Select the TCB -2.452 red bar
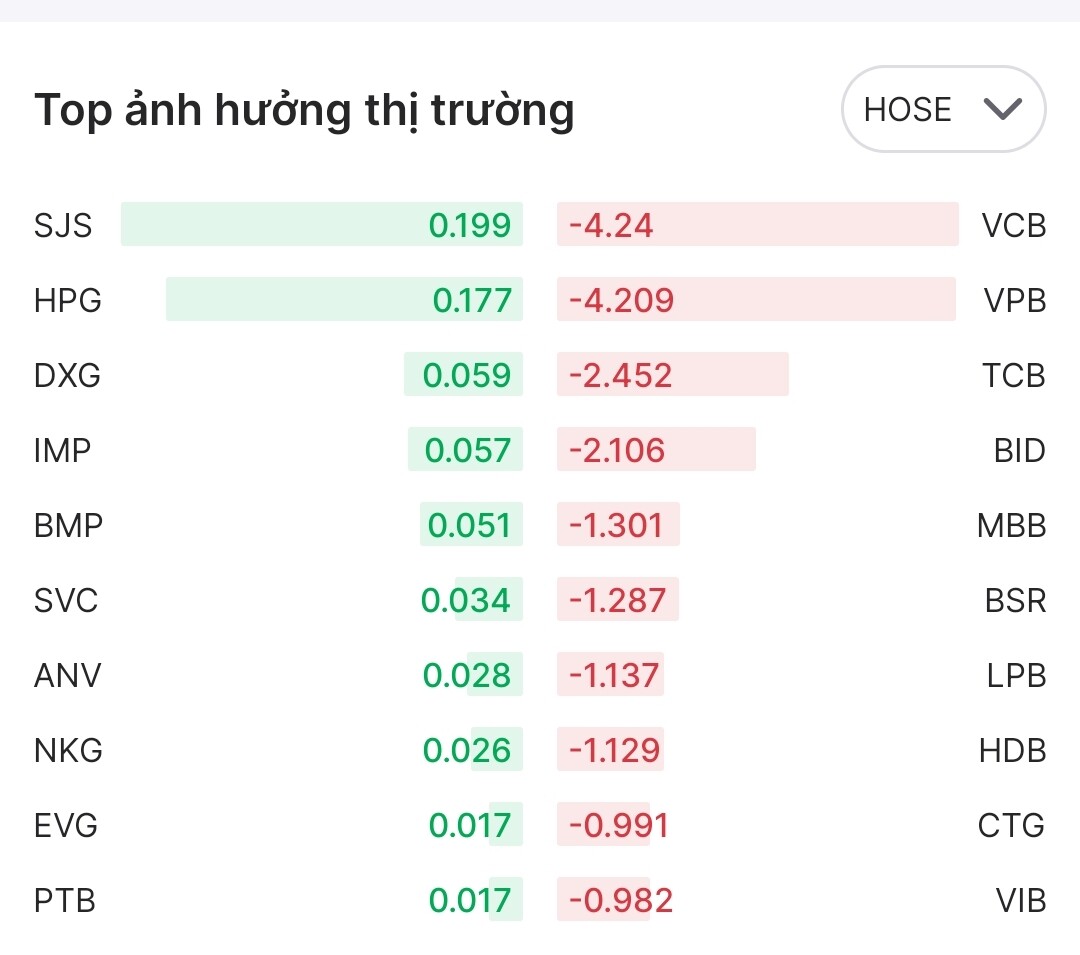The image size is (1080, 955). coord(672,375)
